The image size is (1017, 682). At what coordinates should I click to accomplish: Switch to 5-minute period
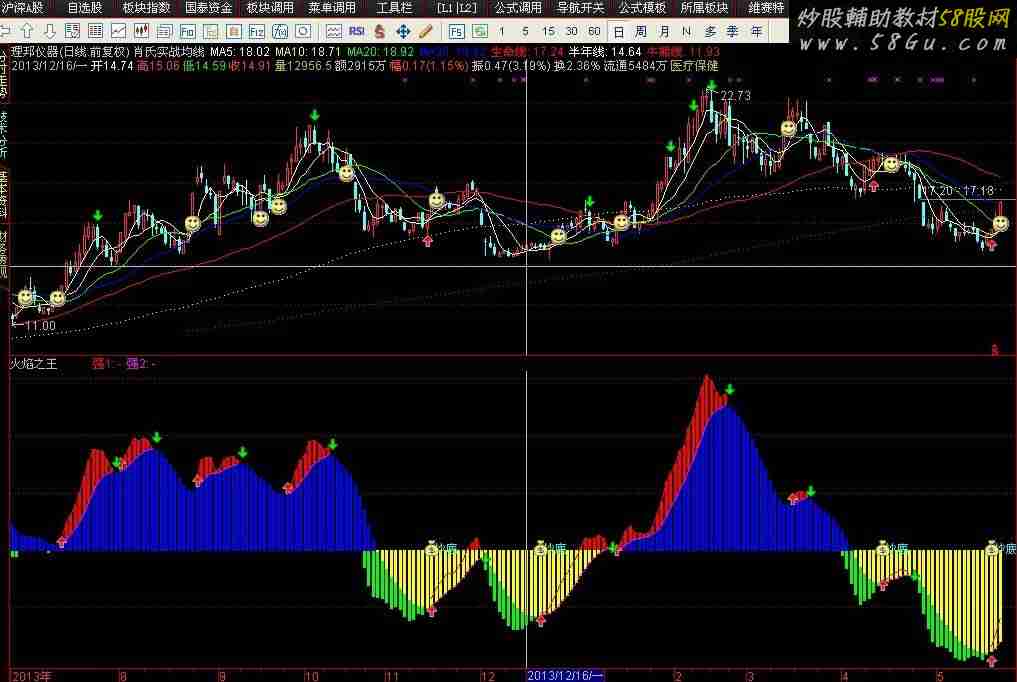pyautogui.click(x=525, y=30)
